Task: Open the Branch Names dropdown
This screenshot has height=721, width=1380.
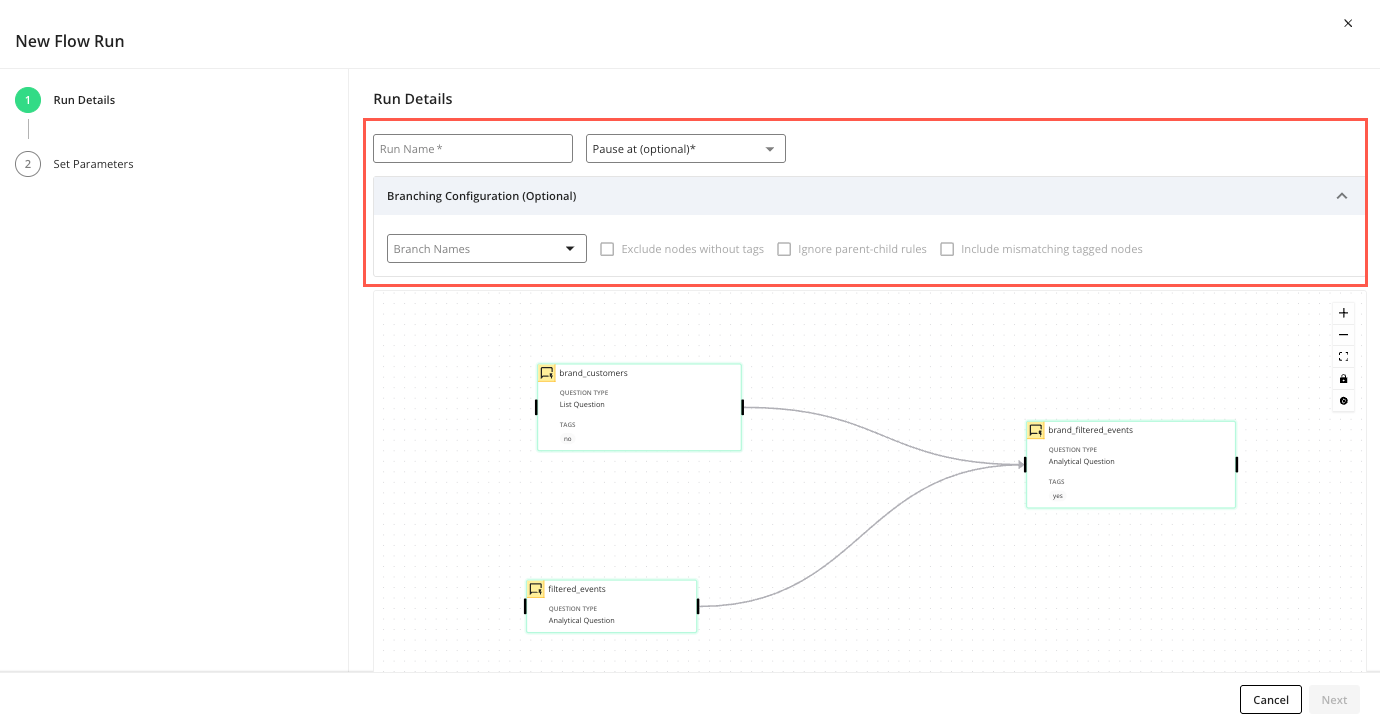Action: point(486,248)
